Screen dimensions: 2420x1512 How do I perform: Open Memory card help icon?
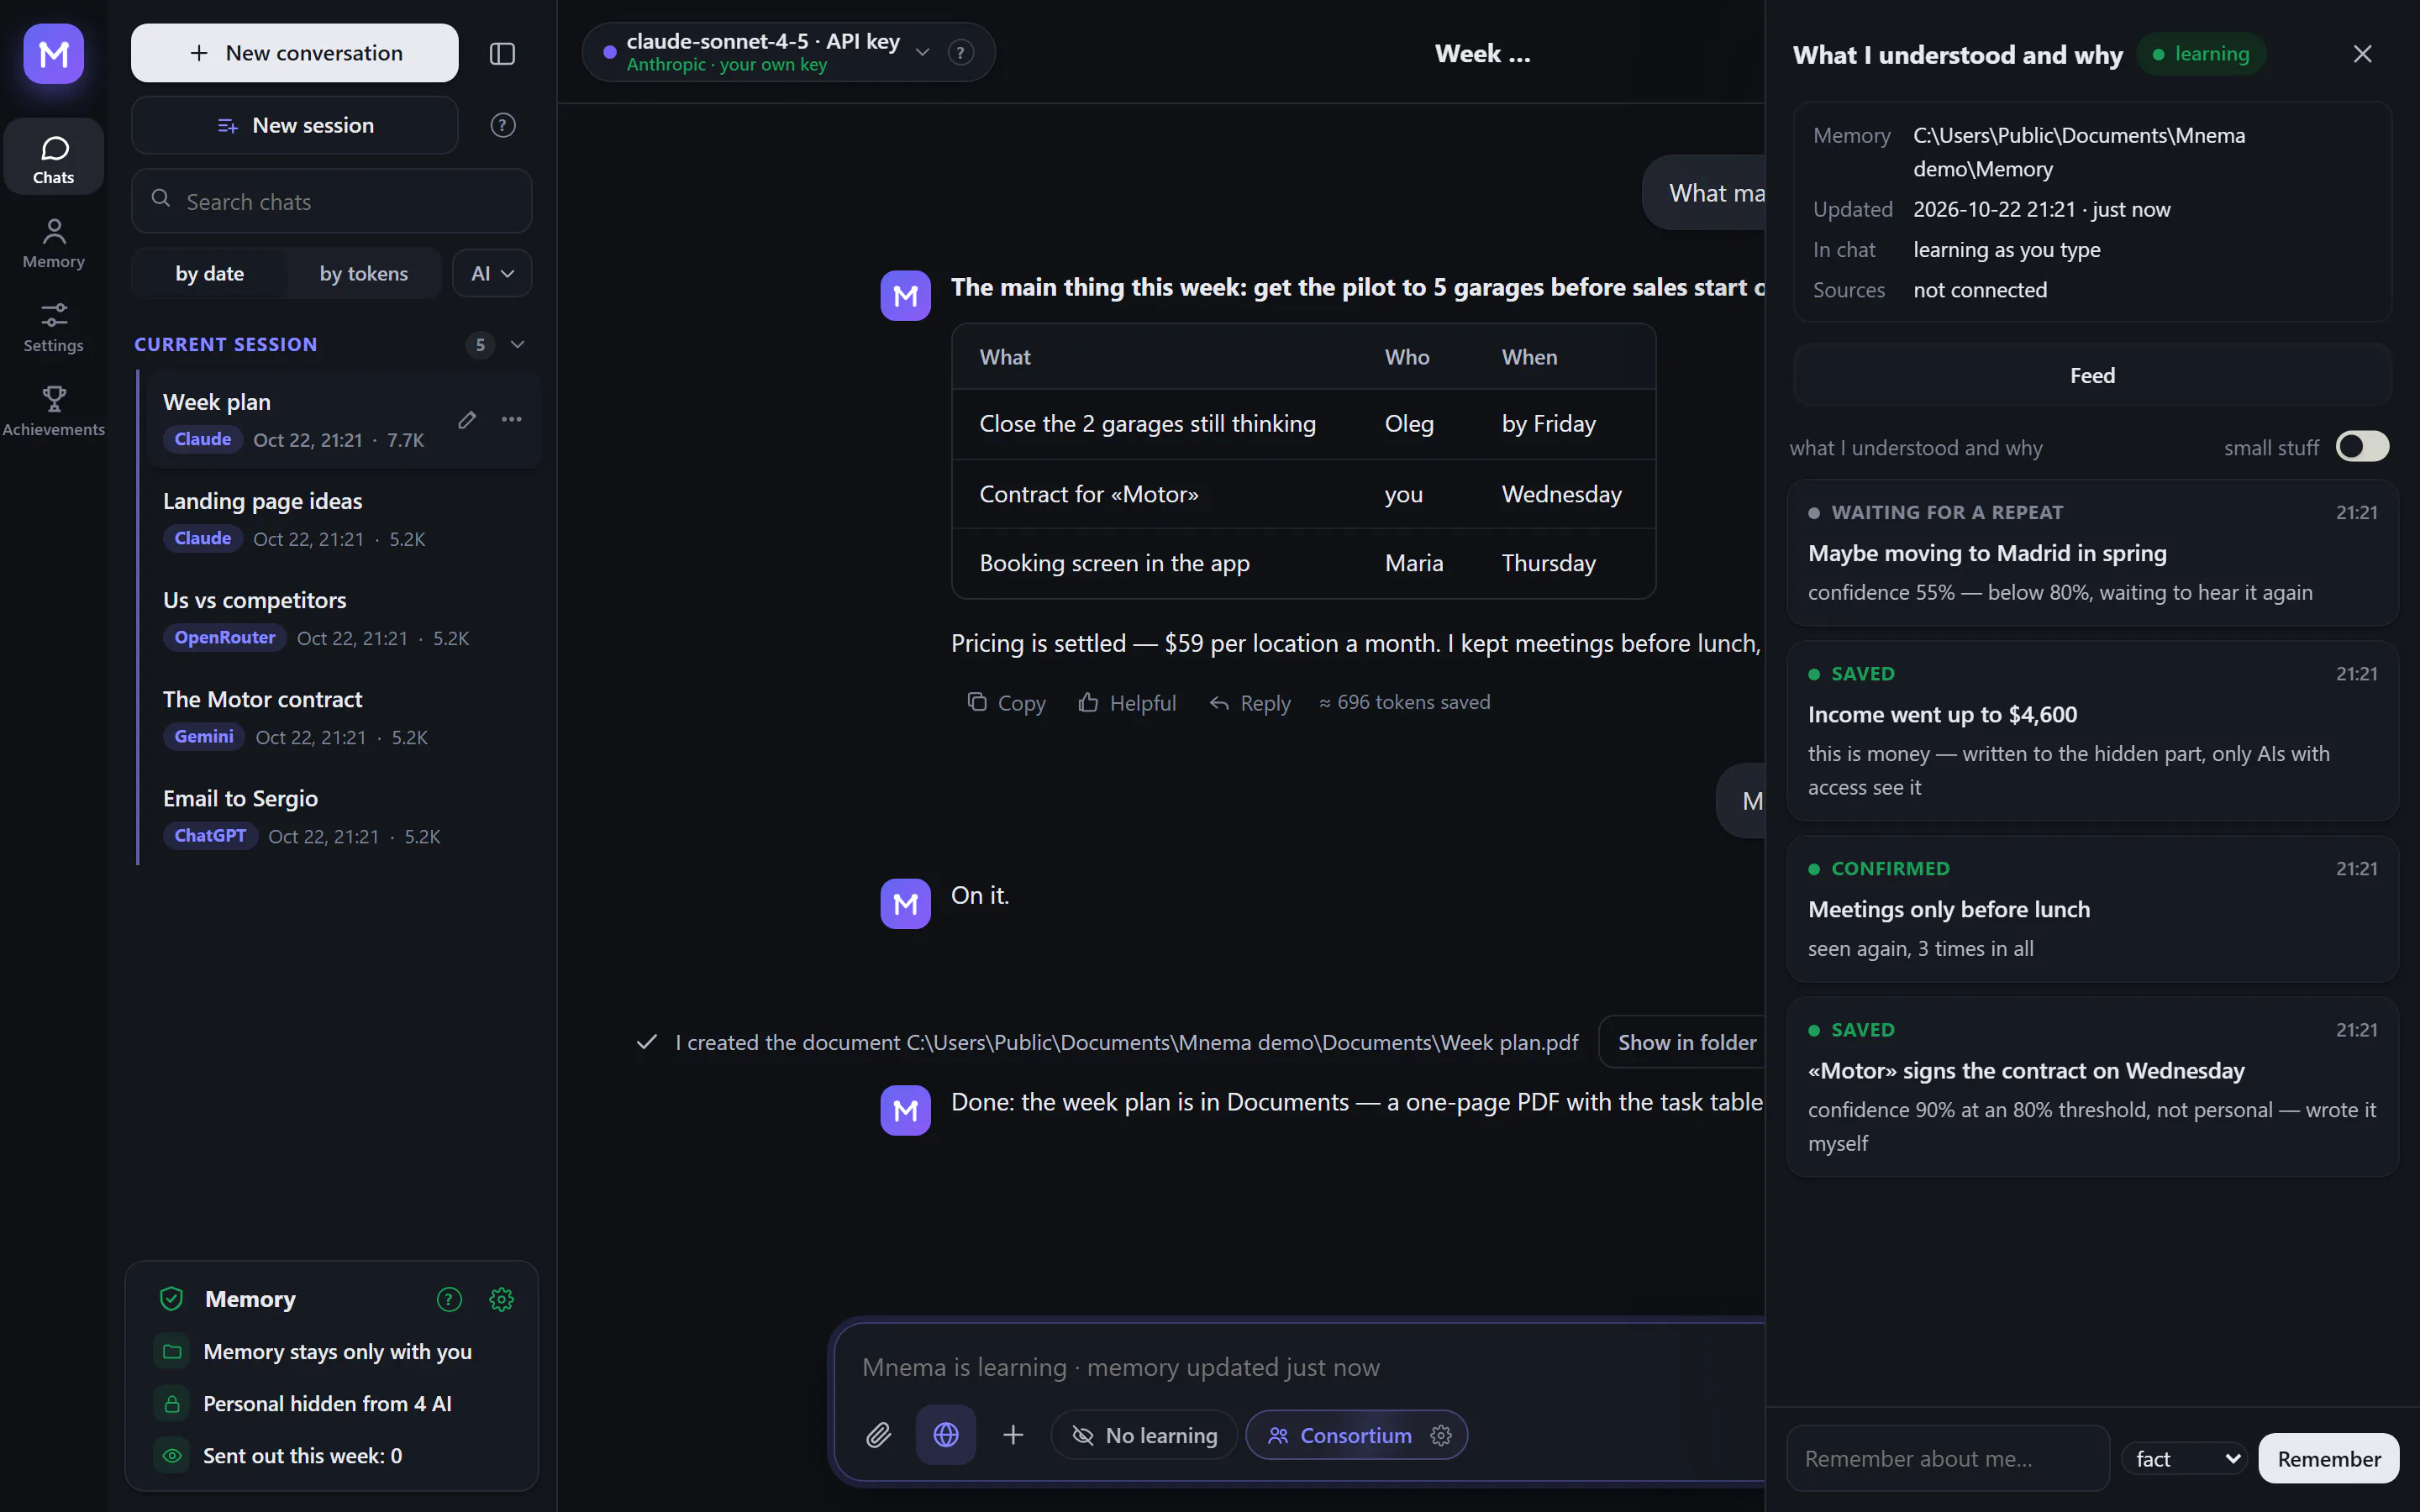pyautogui.click(x=449, y=1299)
